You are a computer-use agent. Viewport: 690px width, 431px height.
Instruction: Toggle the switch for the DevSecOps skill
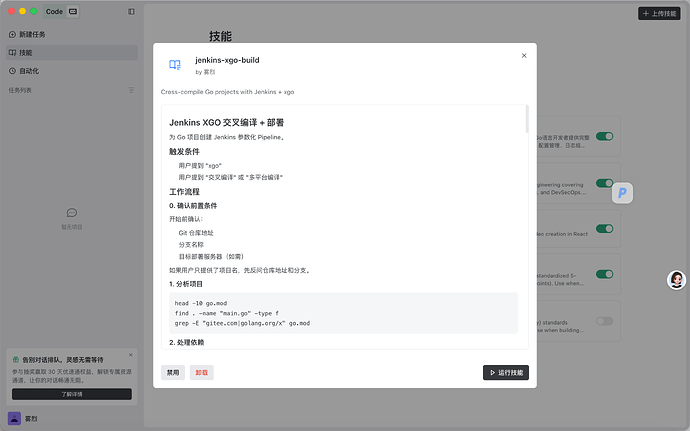[x=605, y=183]
